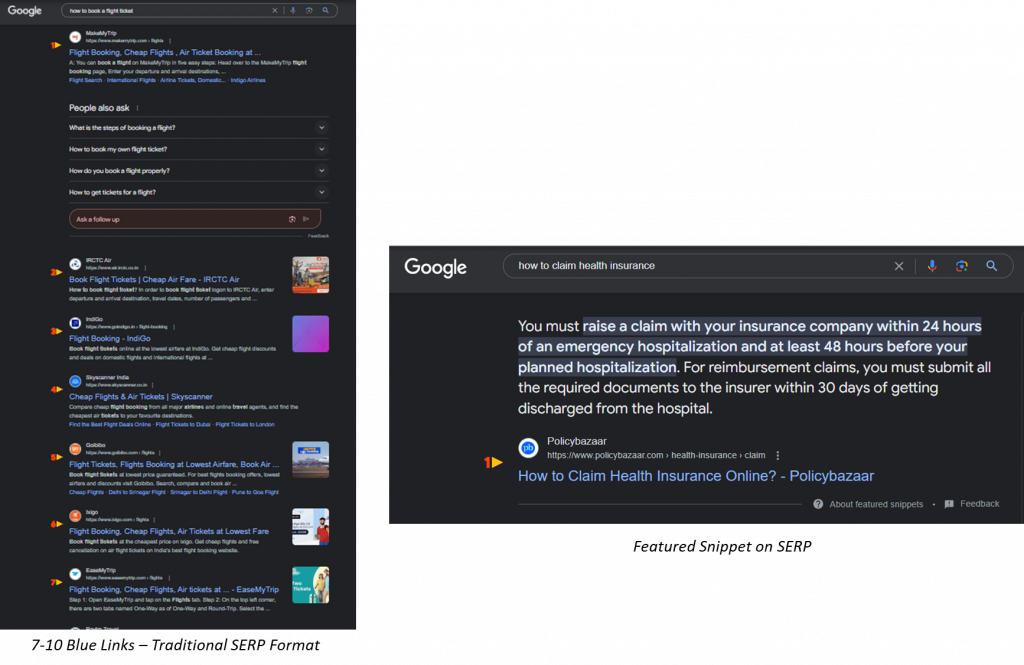Click Feedback below the People also ask box
Viewport: 1024px width, 665px height.
(x=319, y=236)
